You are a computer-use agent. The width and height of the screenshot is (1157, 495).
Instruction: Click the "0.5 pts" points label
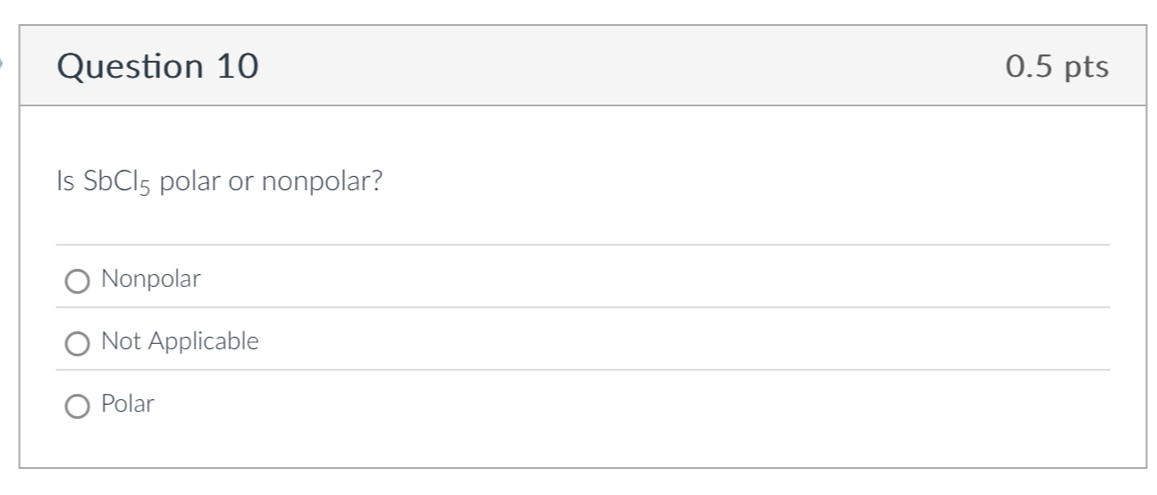coord(1057,67)
